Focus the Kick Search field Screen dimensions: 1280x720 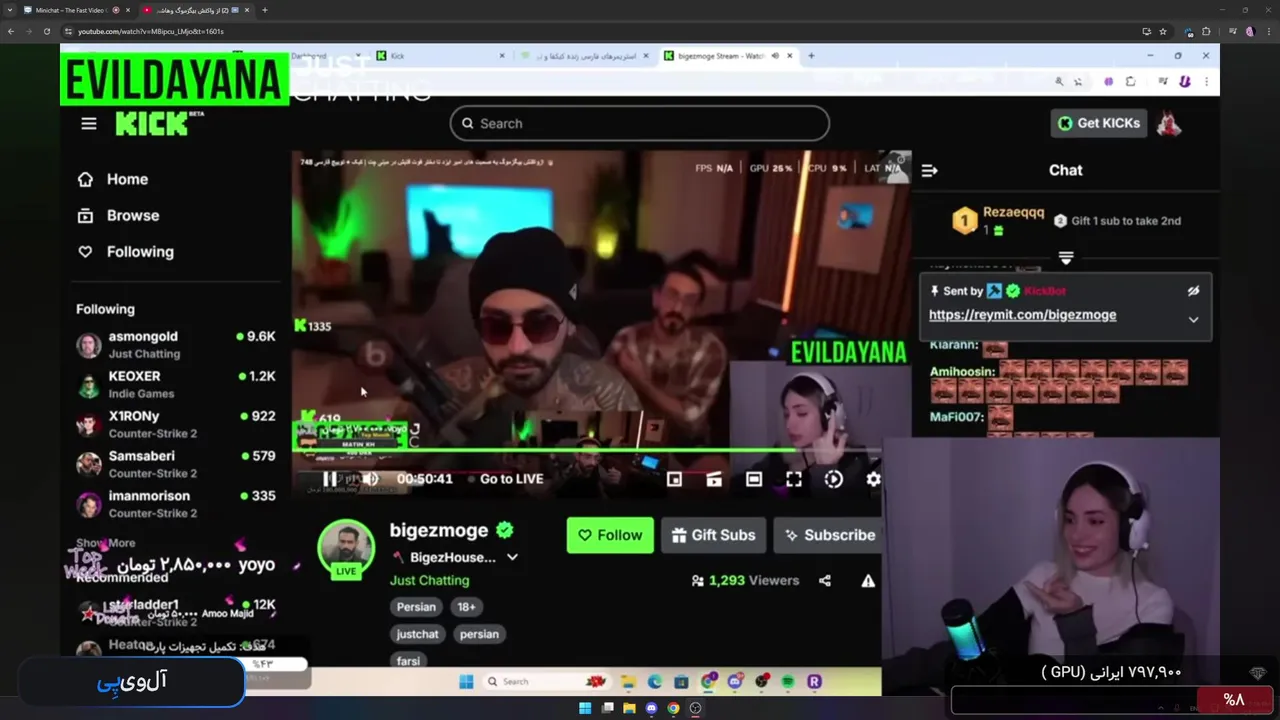(640, 123)
